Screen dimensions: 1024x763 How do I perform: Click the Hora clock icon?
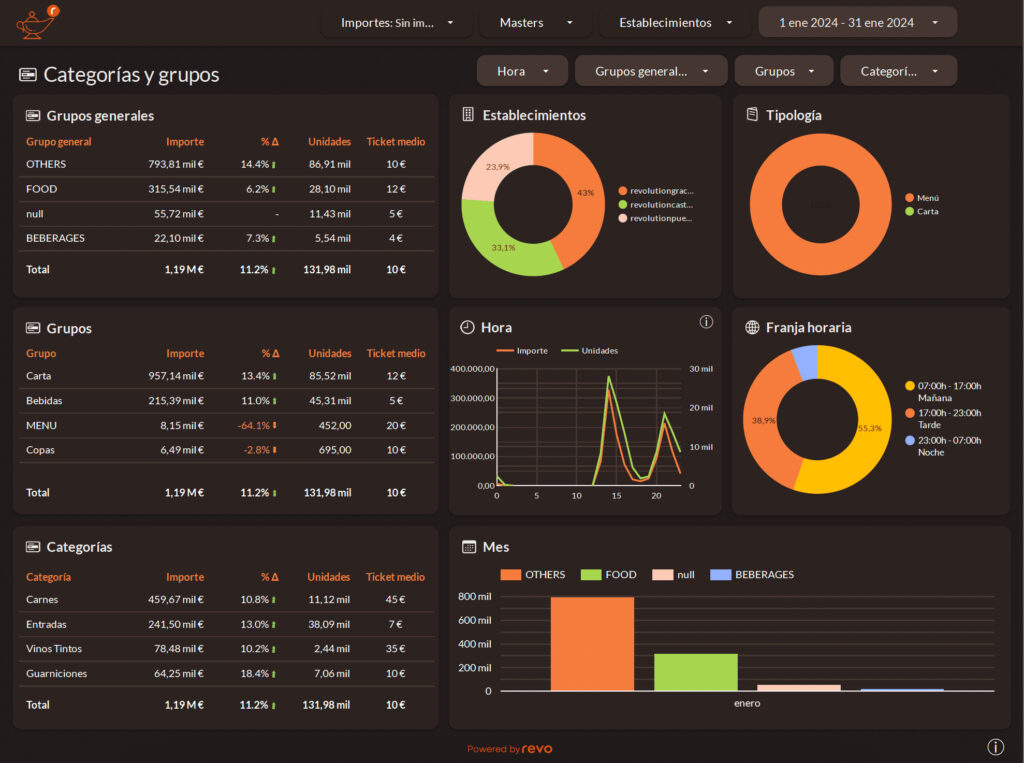[467, 327]
